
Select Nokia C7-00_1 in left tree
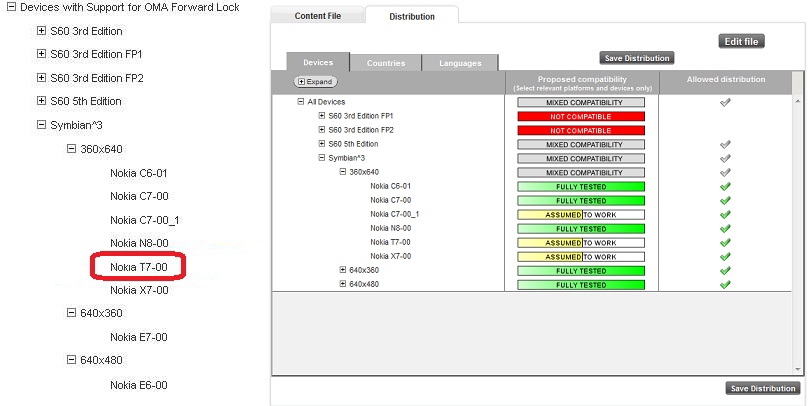tap(144, 220)
